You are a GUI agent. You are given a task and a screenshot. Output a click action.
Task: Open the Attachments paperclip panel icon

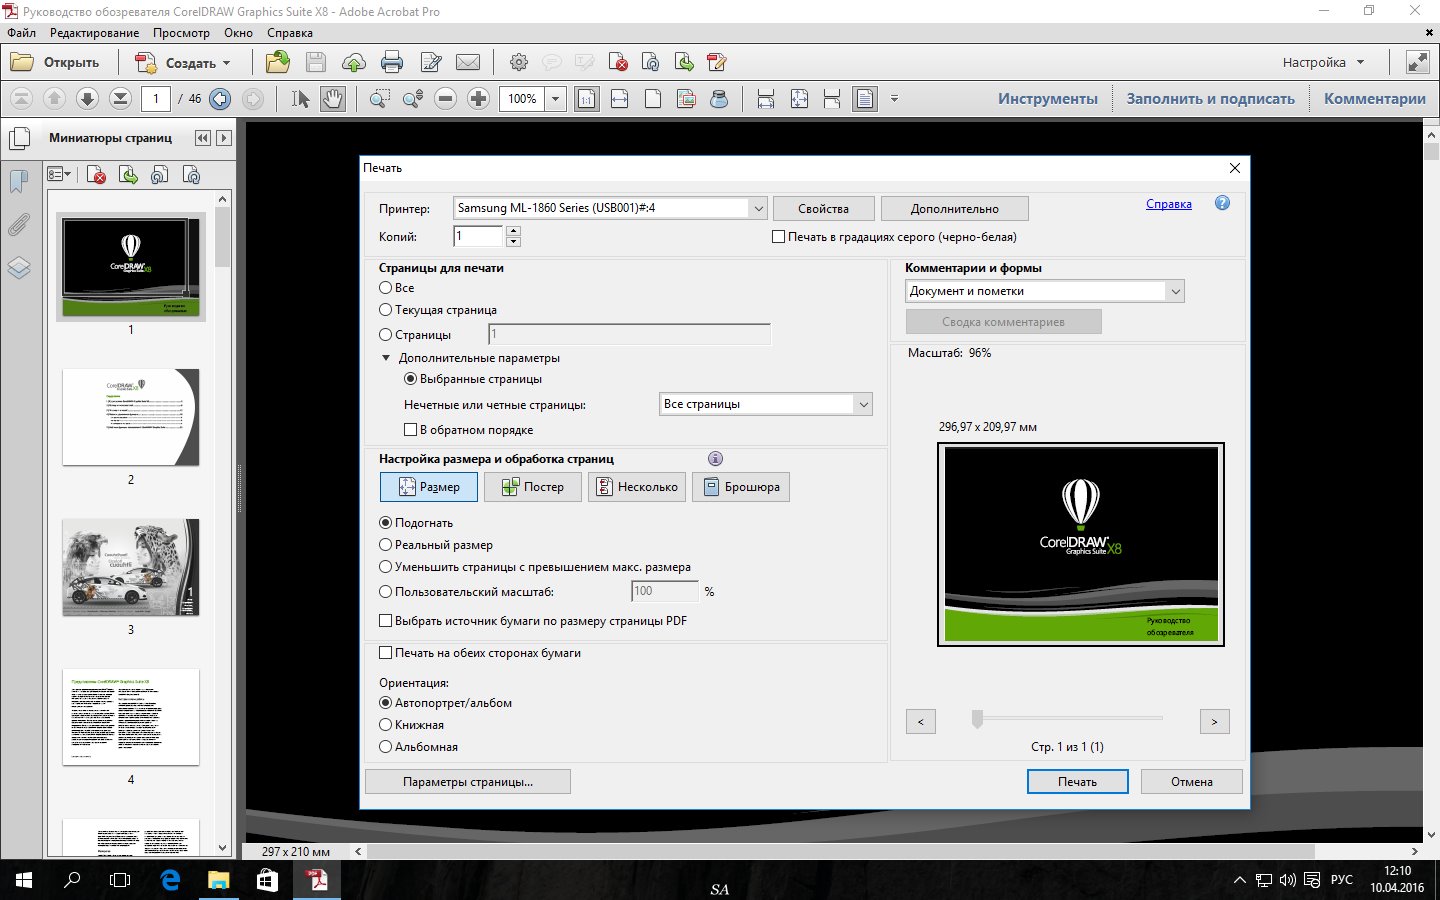click(x=19, y=225)
